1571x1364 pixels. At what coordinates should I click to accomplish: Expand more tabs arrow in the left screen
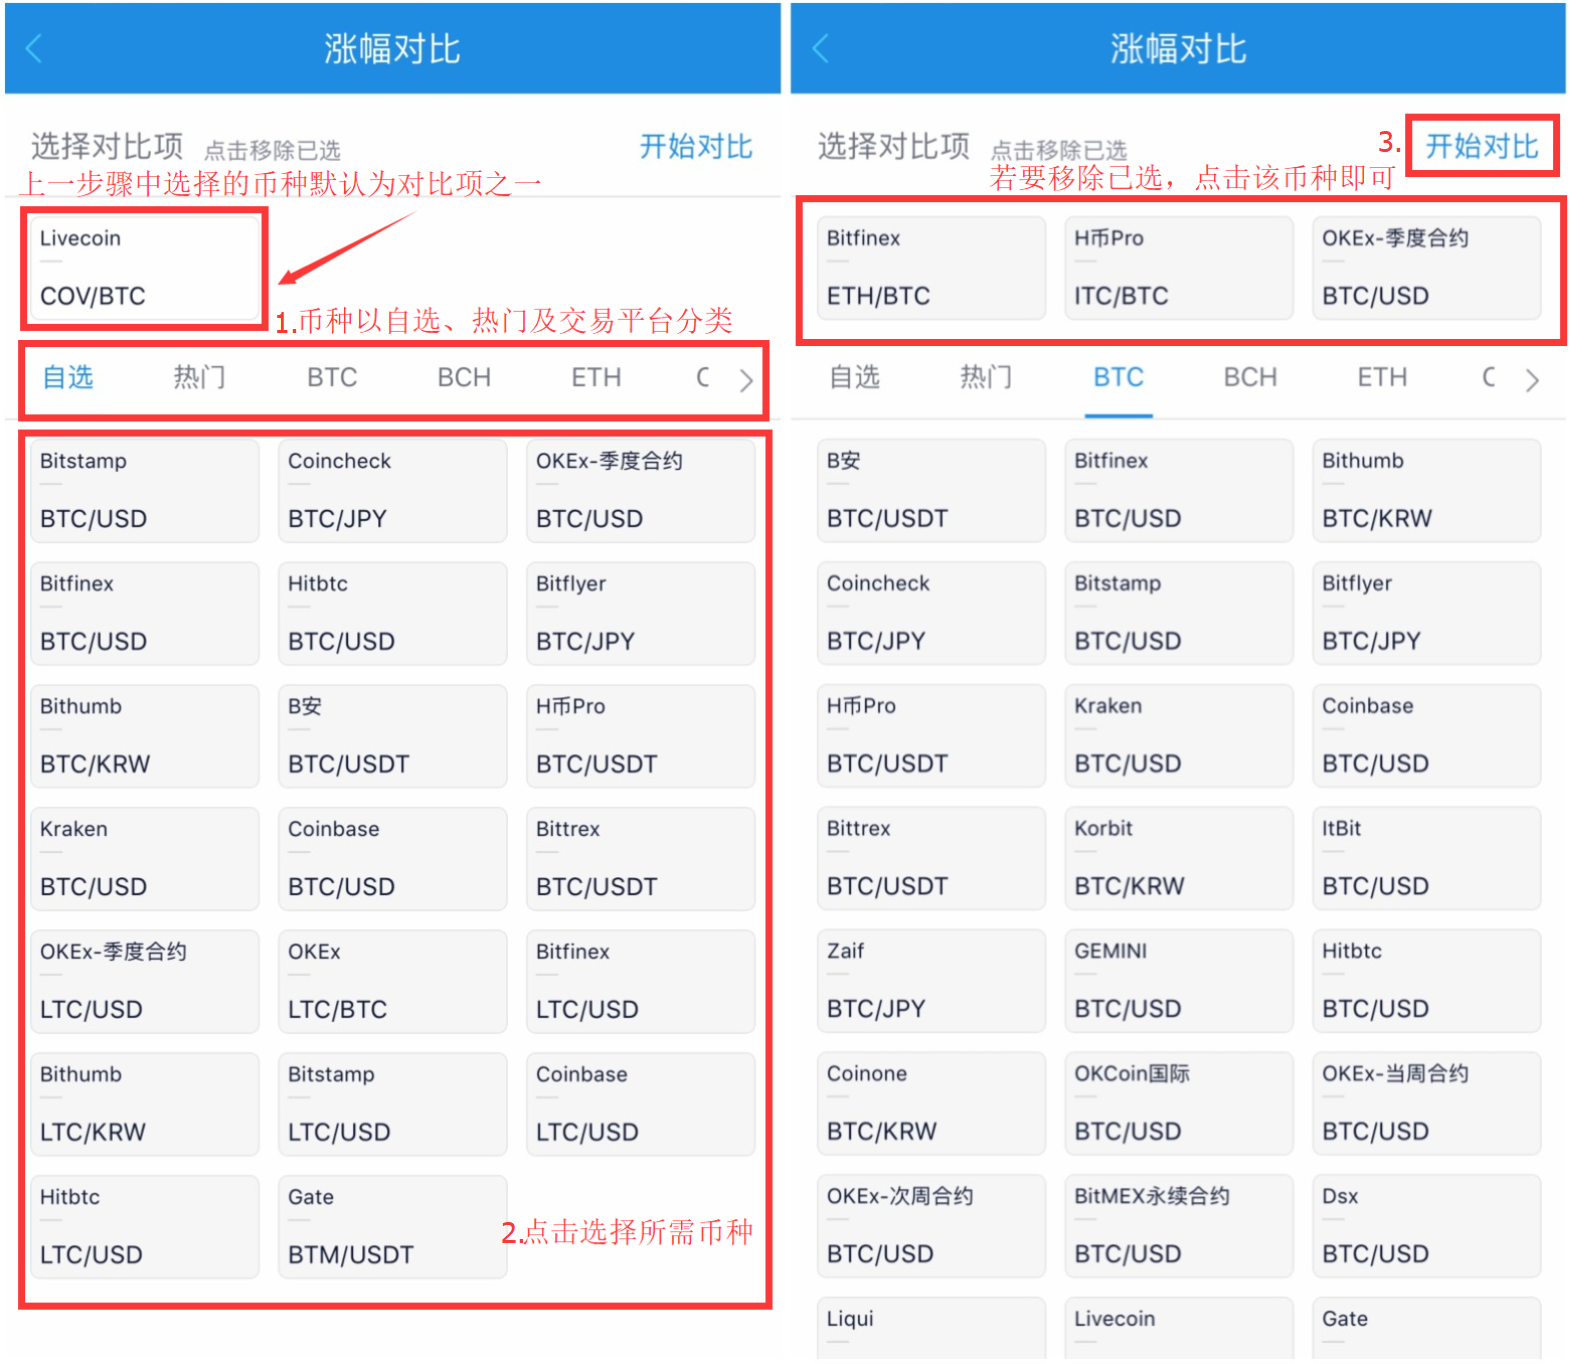click(x=745, y=380)
